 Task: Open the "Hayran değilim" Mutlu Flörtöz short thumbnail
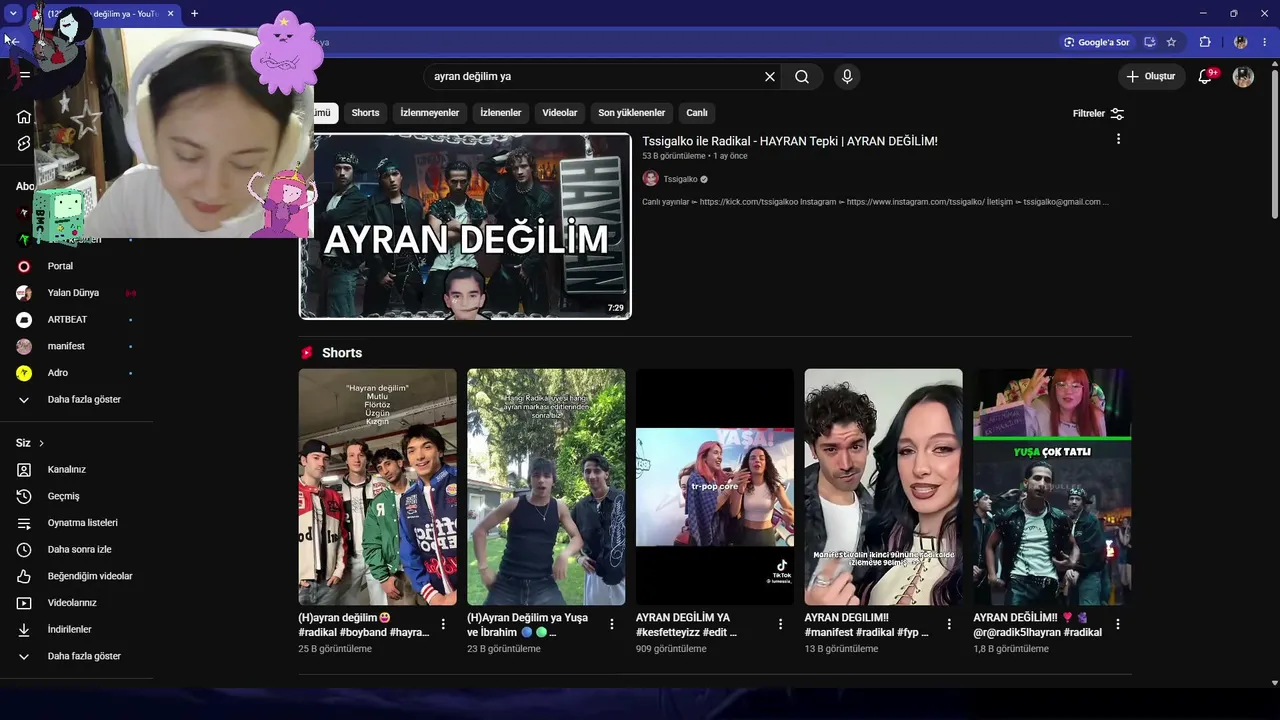(378, 487)
